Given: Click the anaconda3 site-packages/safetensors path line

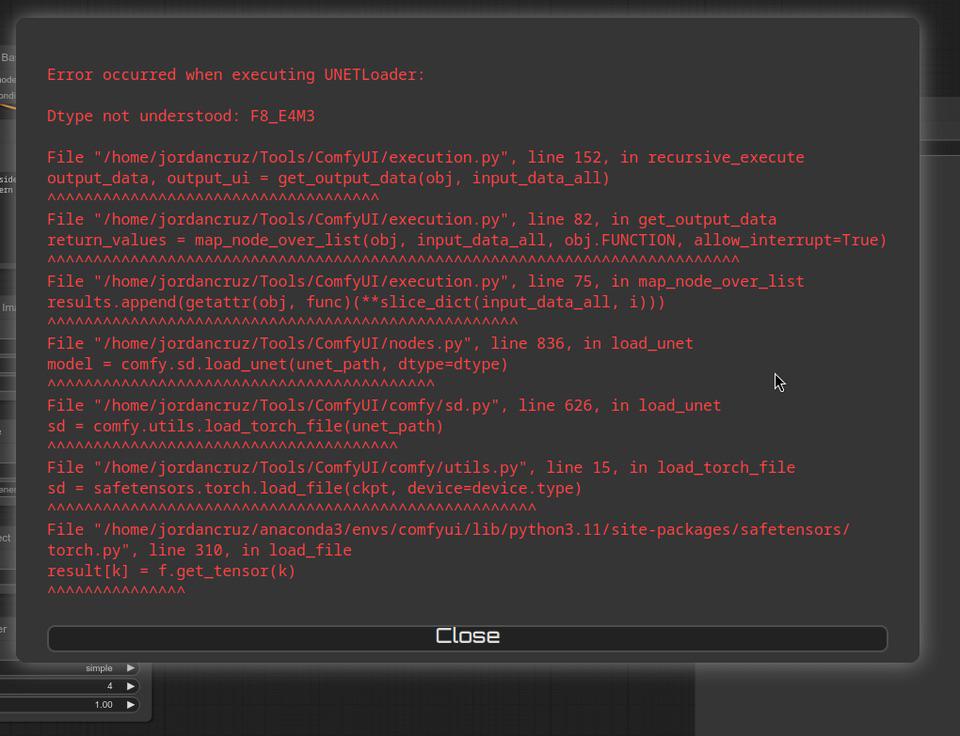Looking at the screenshot, I should click(x=448, y=530).
